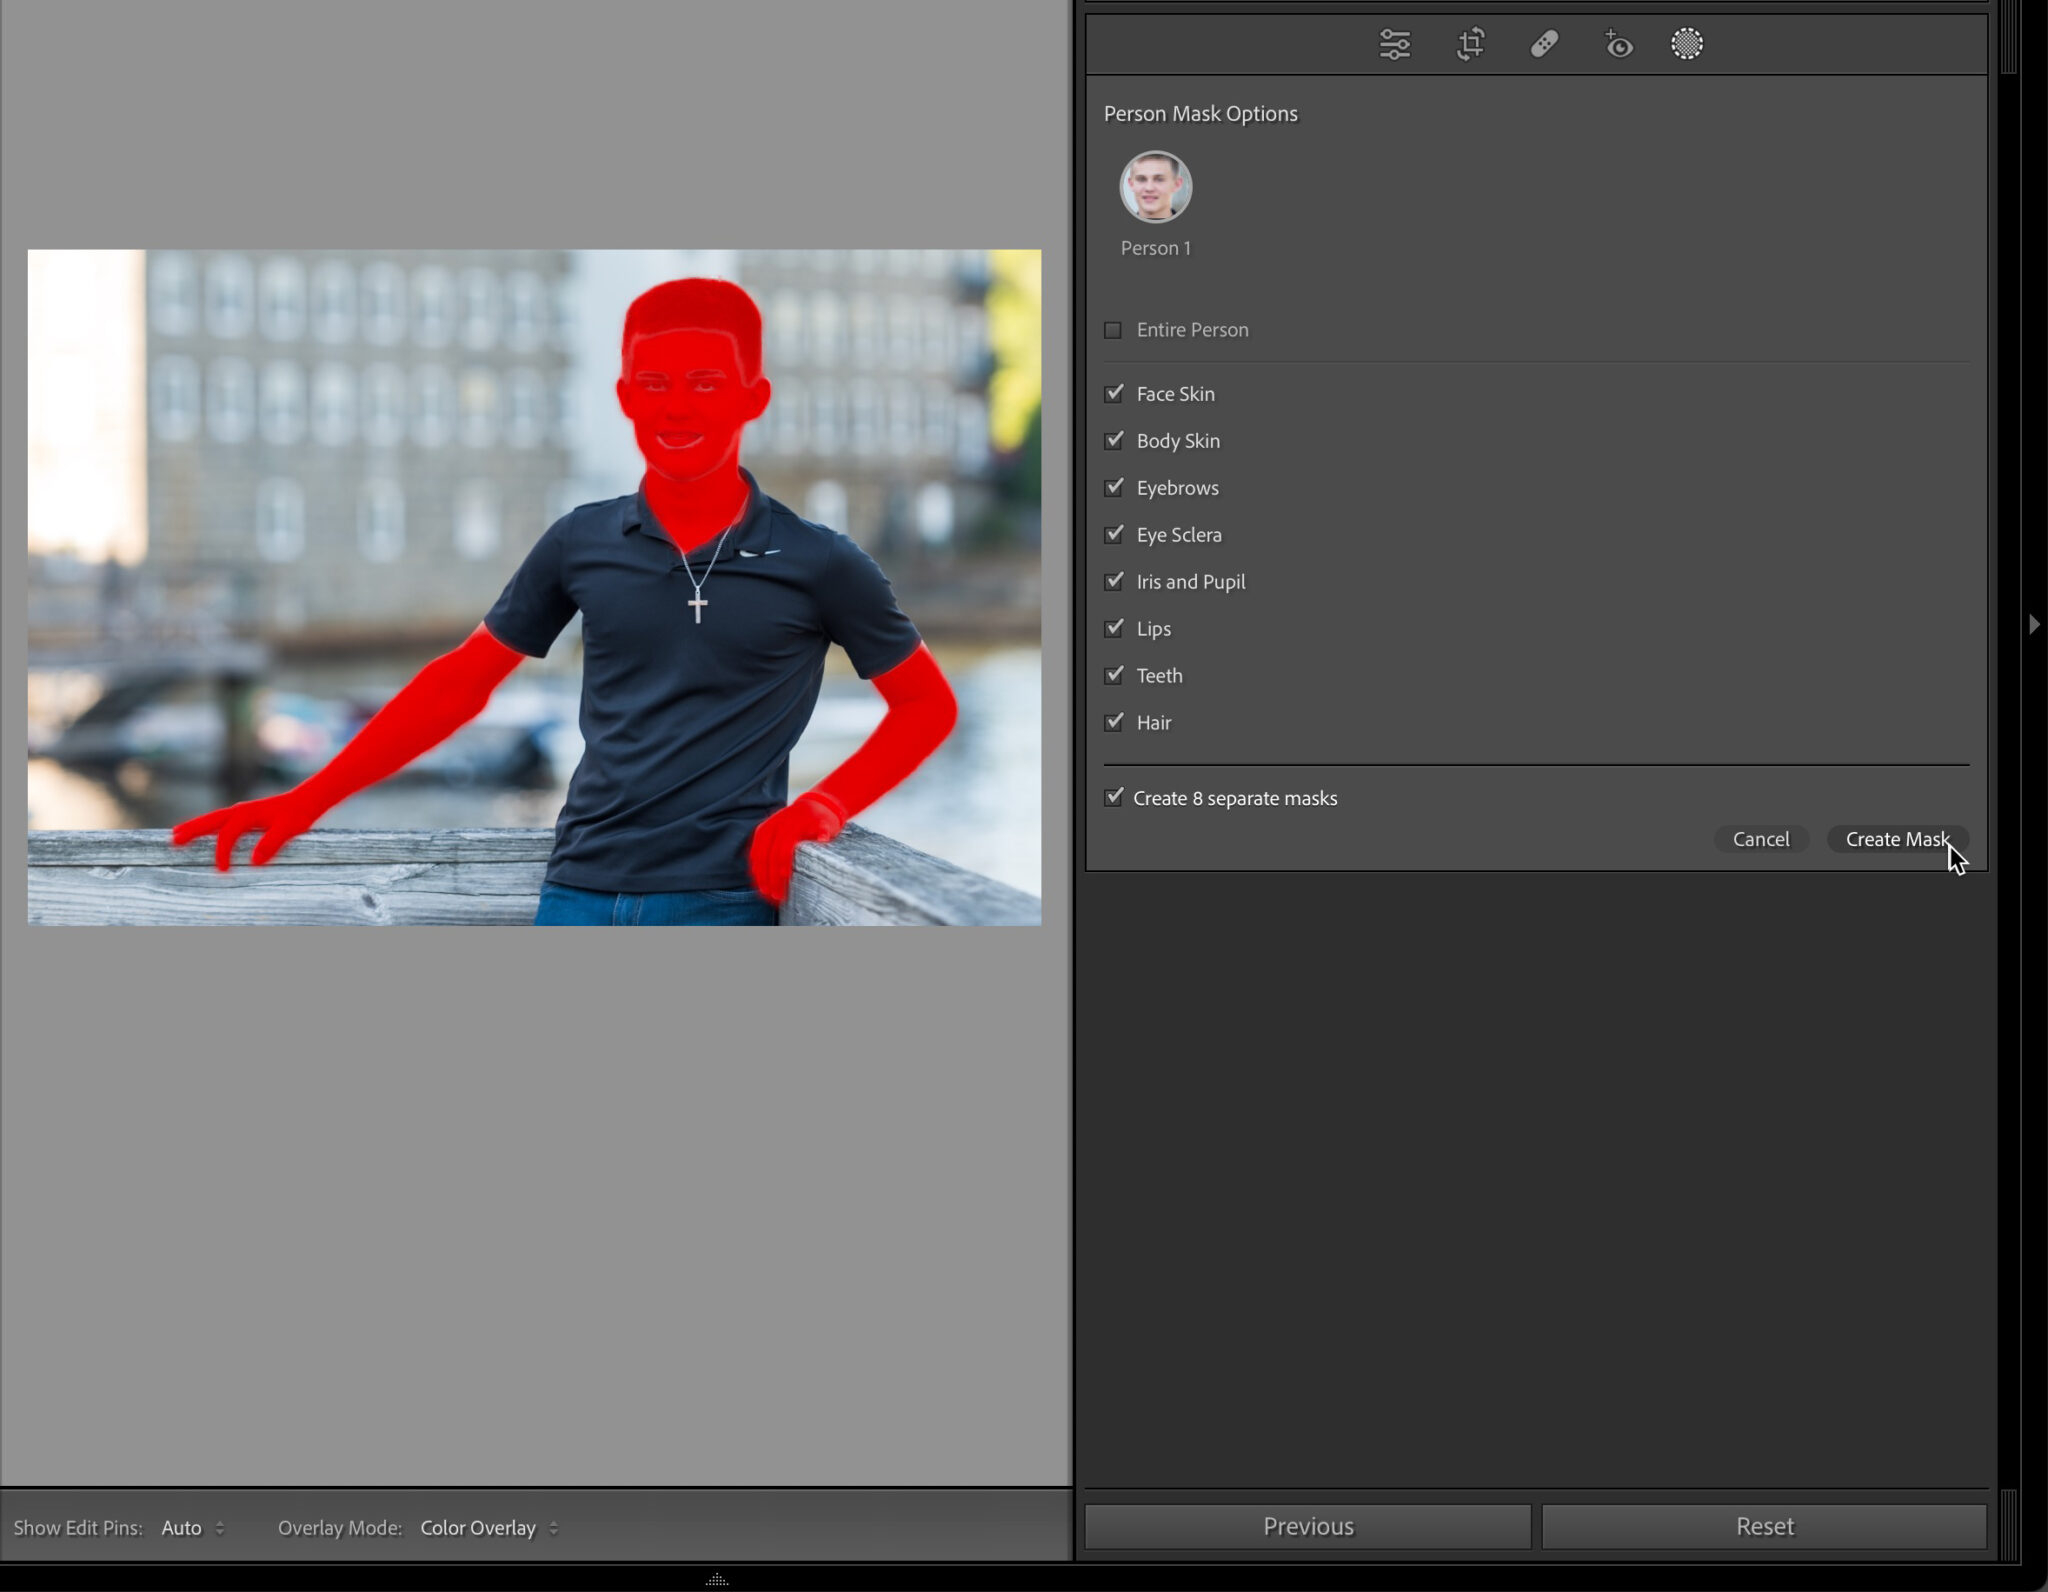Click the Previous button

click(1307, 1525)
